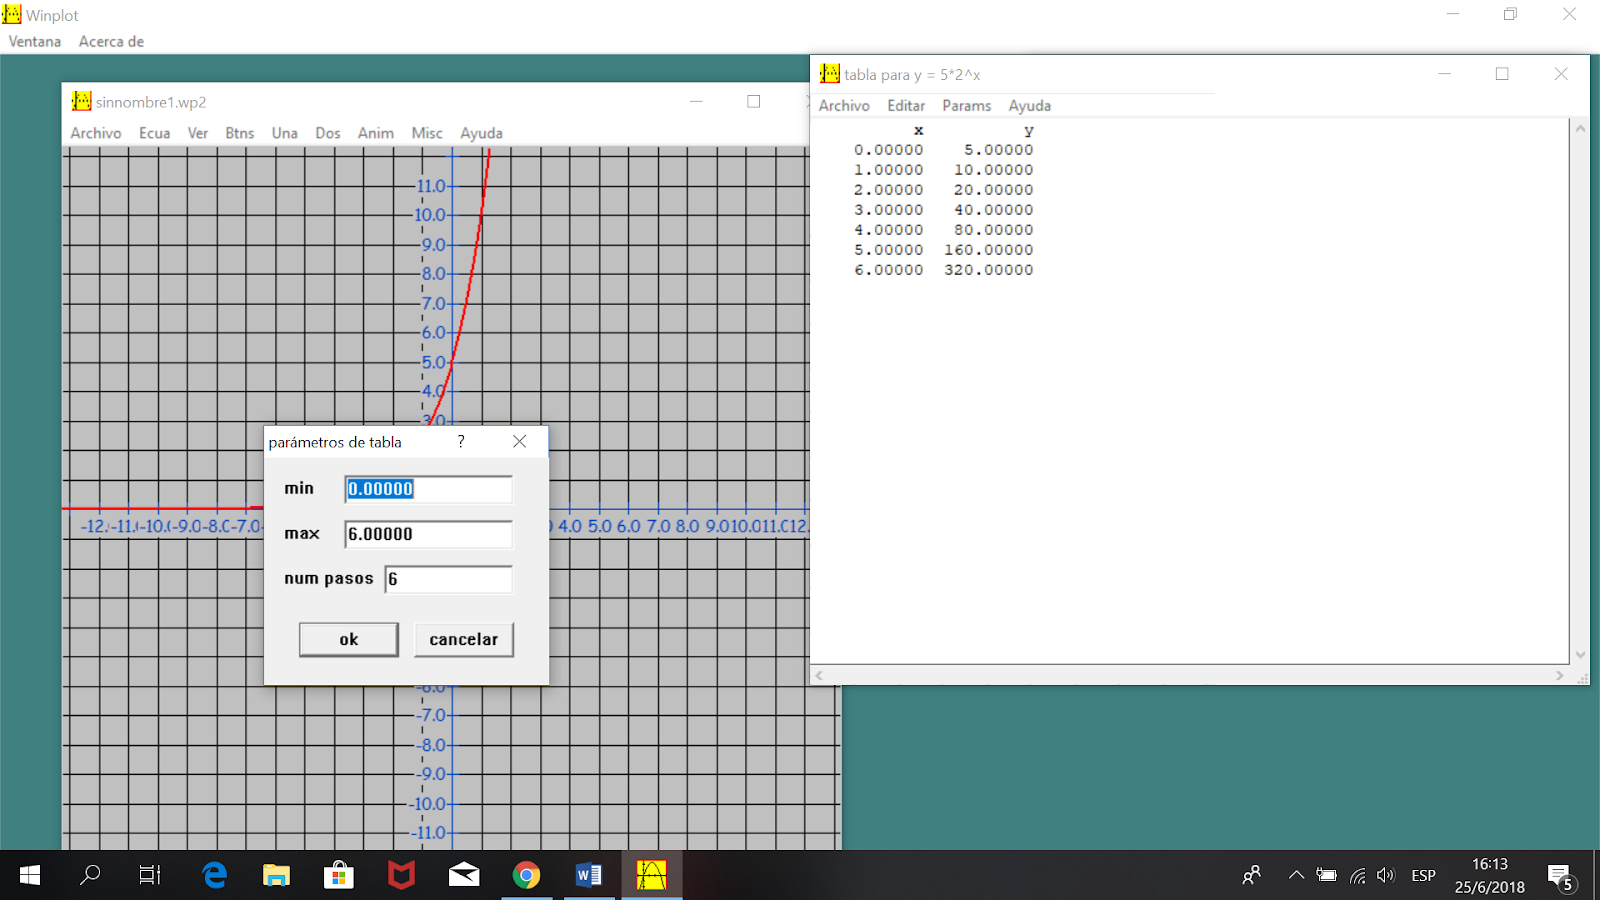Open Btns menu in graph window
The height and width of the screenshot is (900, 1600).
[240, 133]
